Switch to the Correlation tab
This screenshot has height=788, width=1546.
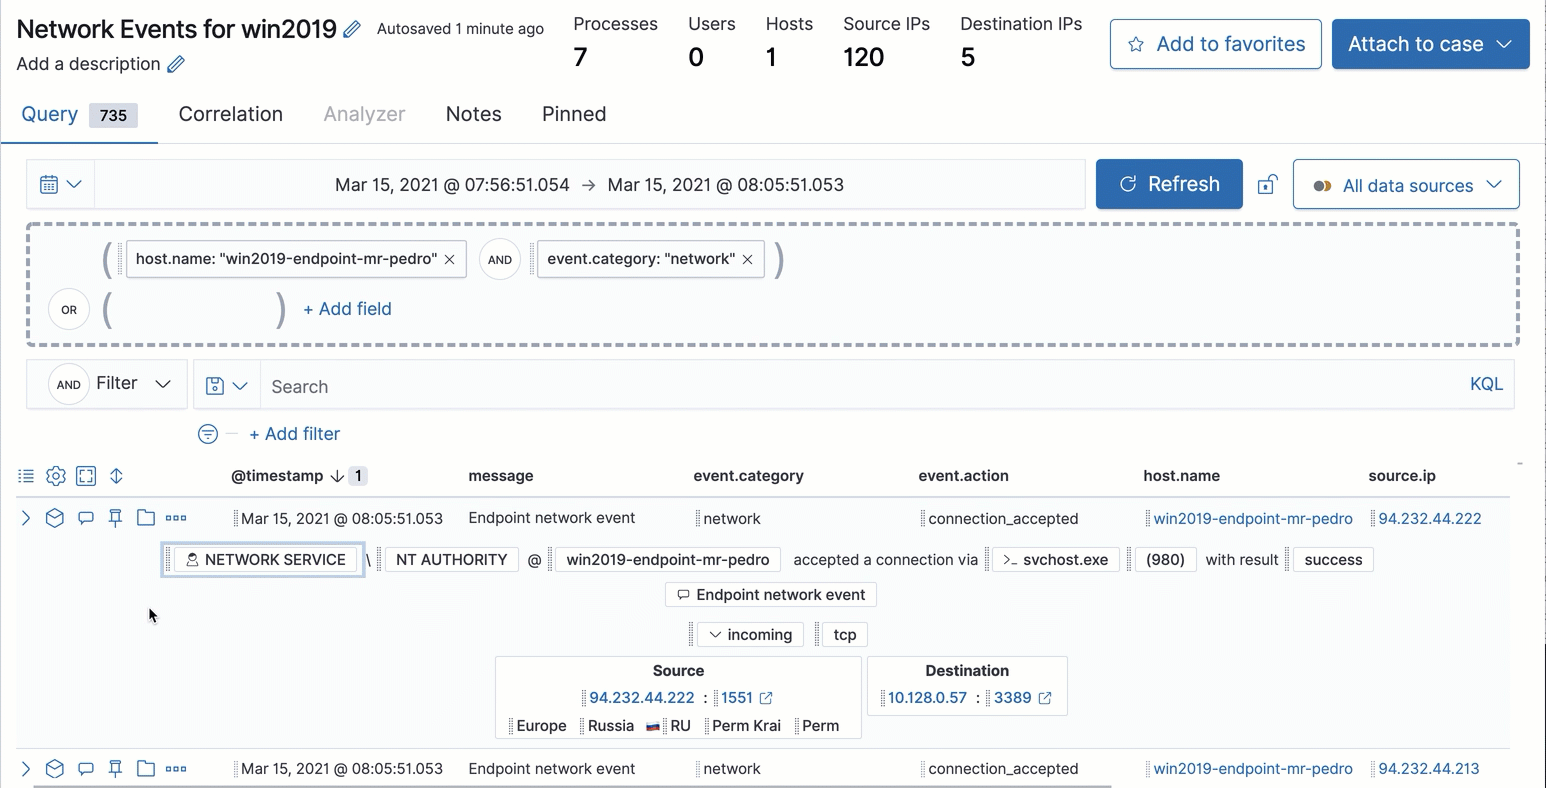pyautogui.click(x=230, y=114)
